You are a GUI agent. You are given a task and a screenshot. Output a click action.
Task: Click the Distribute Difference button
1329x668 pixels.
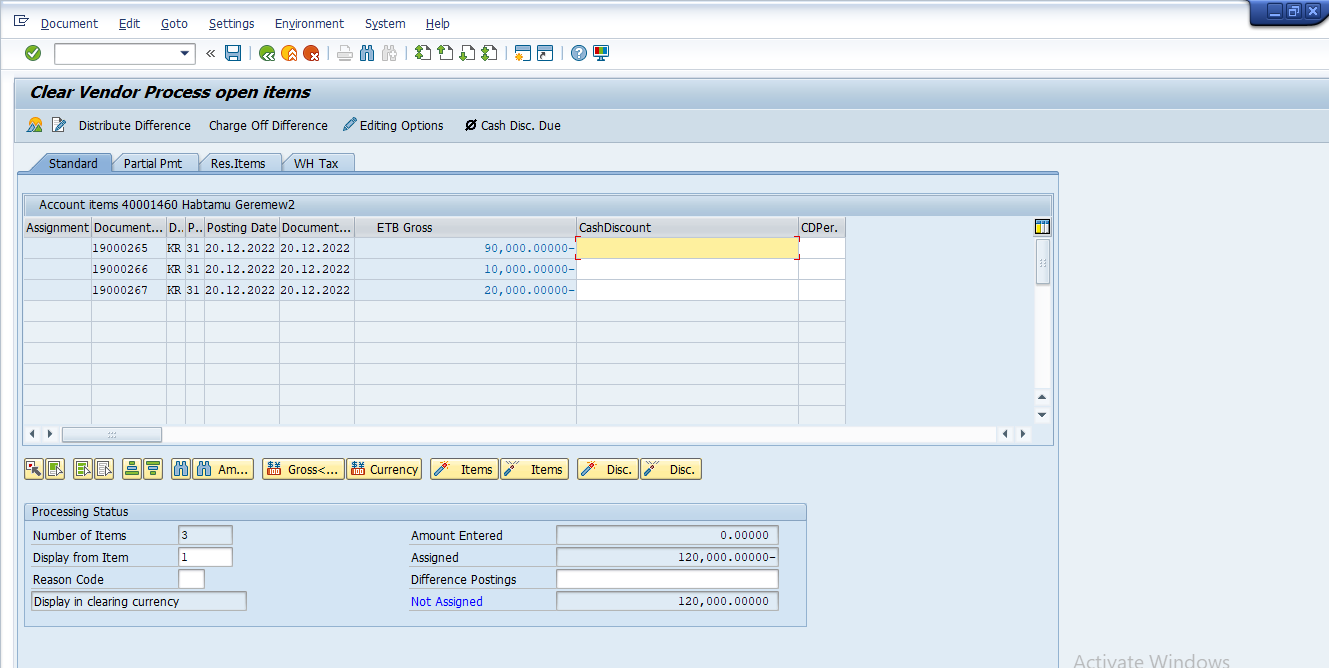click(134, 125)
